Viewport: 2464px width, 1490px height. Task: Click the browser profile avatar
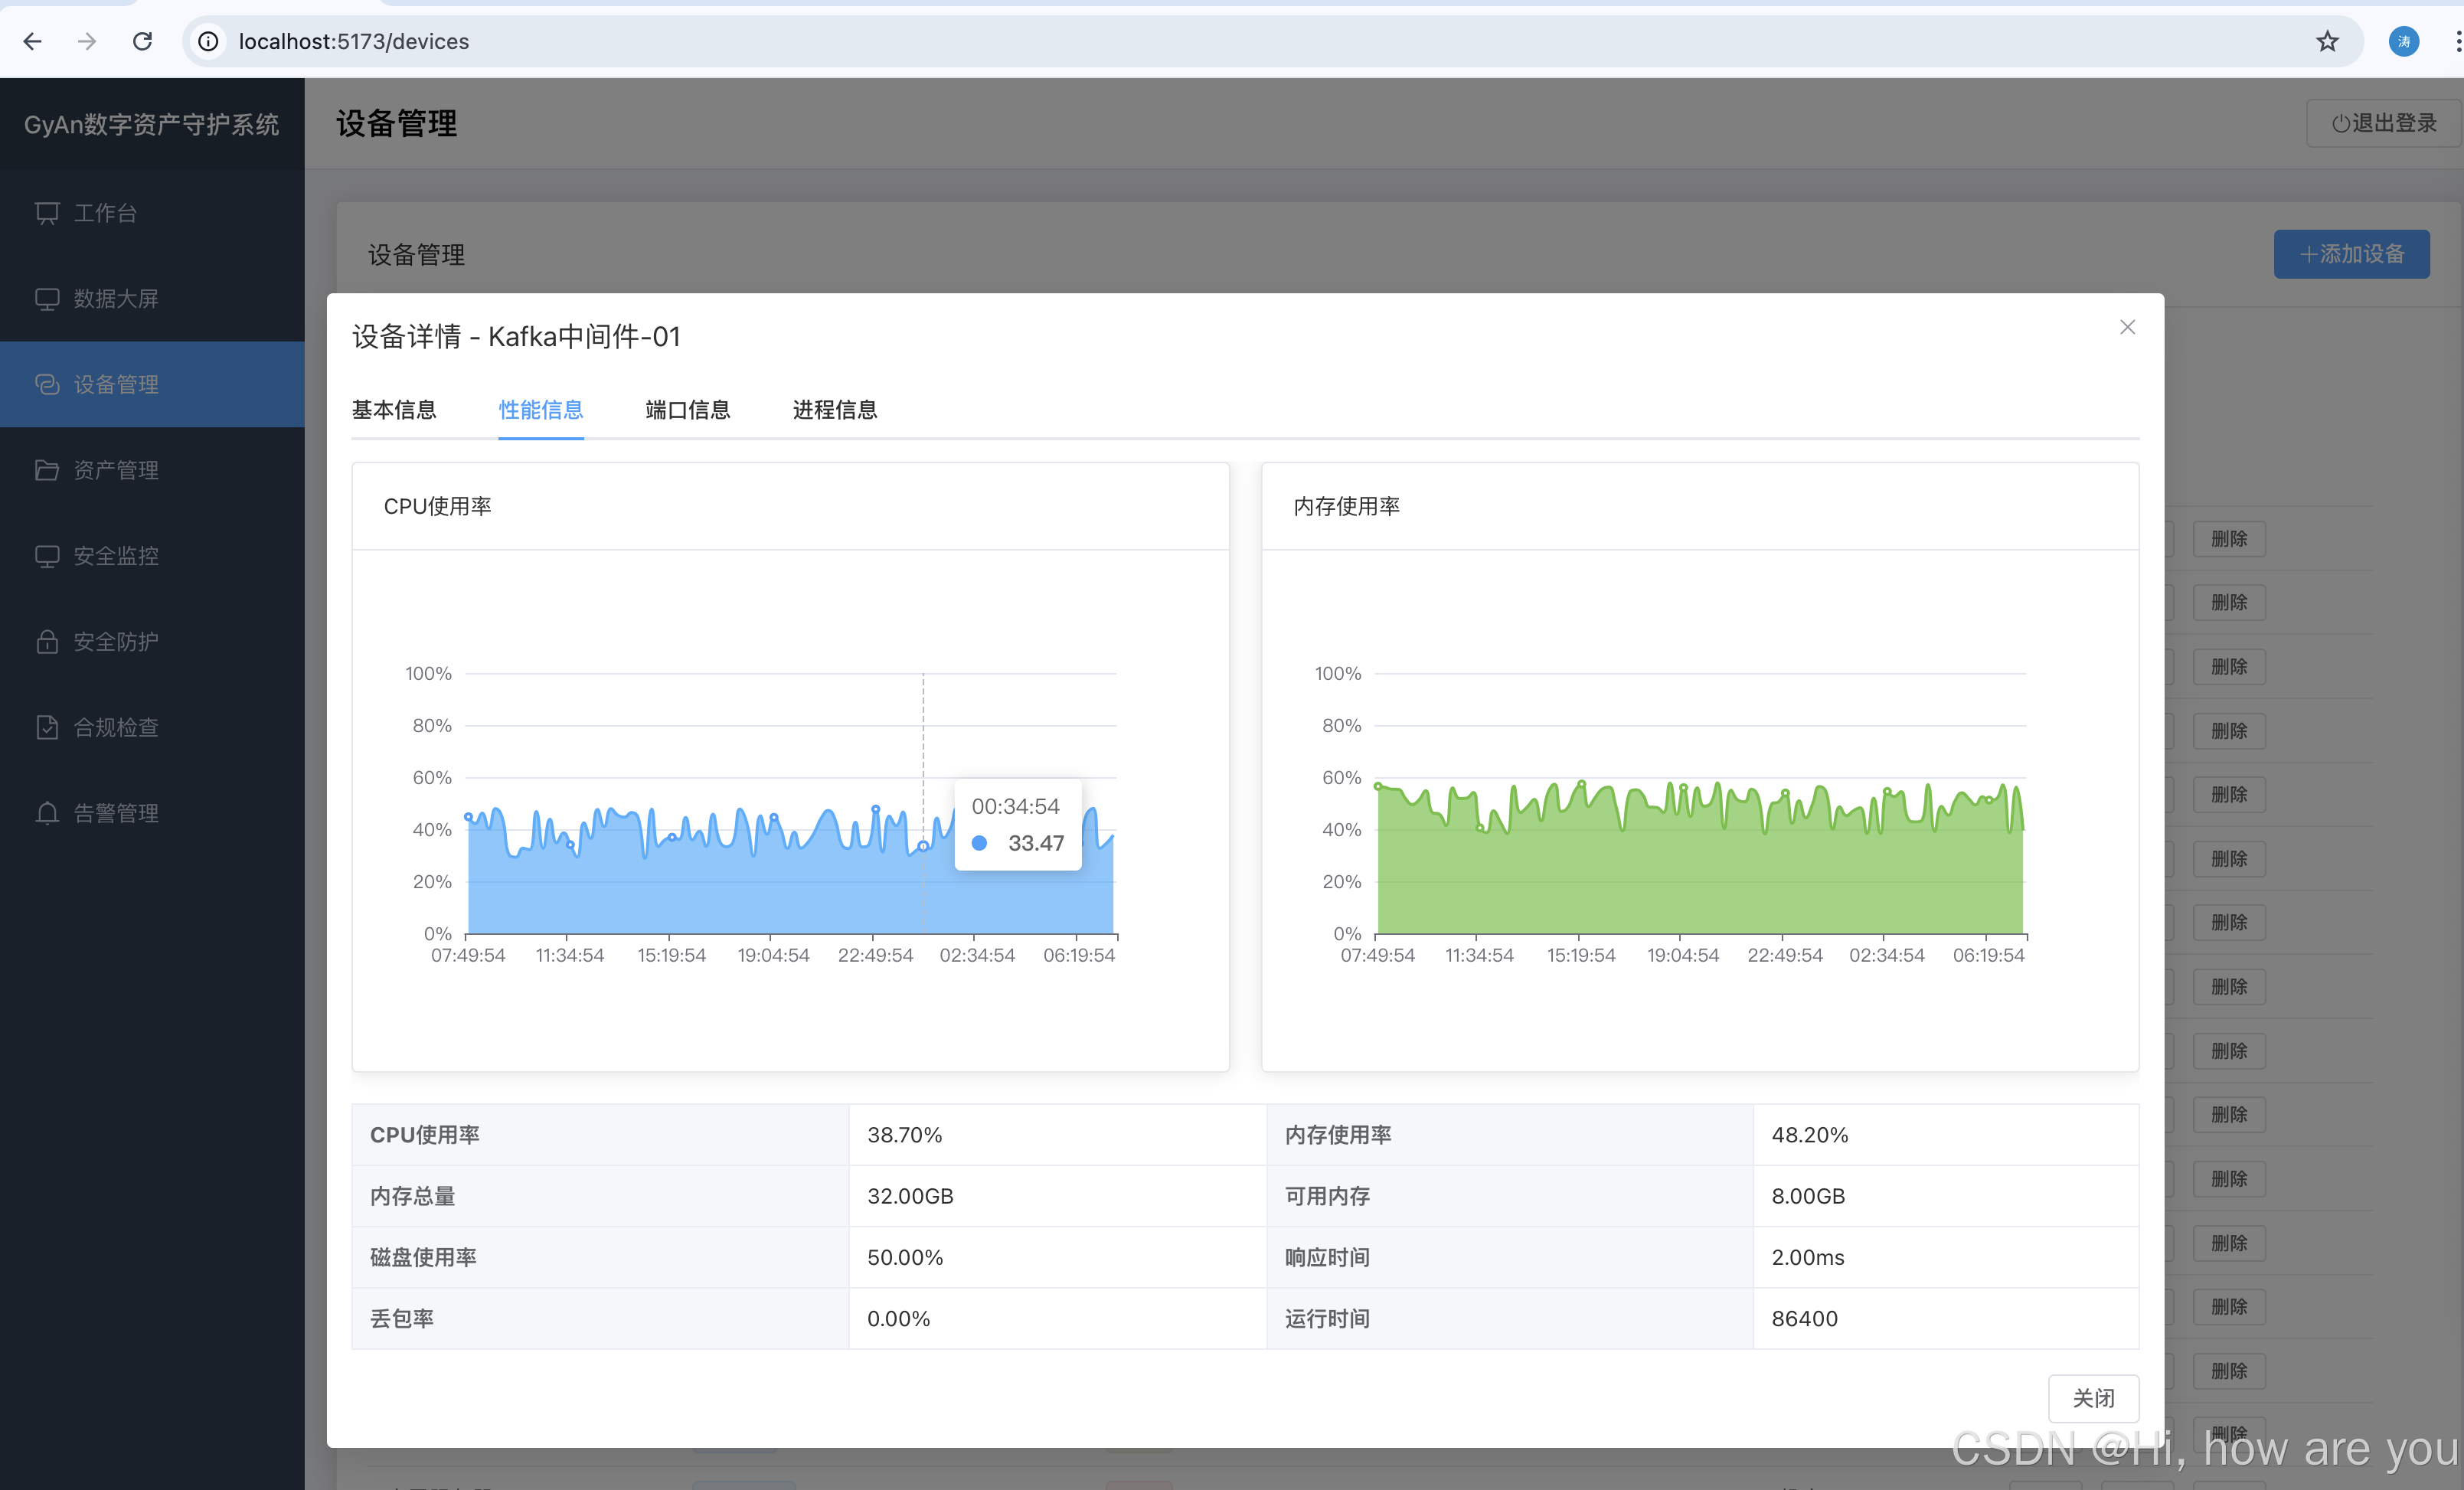2404,41
